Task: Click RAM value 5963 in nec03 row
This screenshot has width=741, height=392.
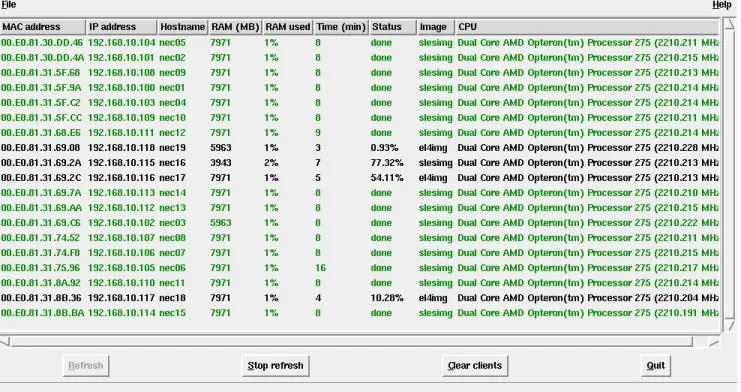Action: click(221, 223)
